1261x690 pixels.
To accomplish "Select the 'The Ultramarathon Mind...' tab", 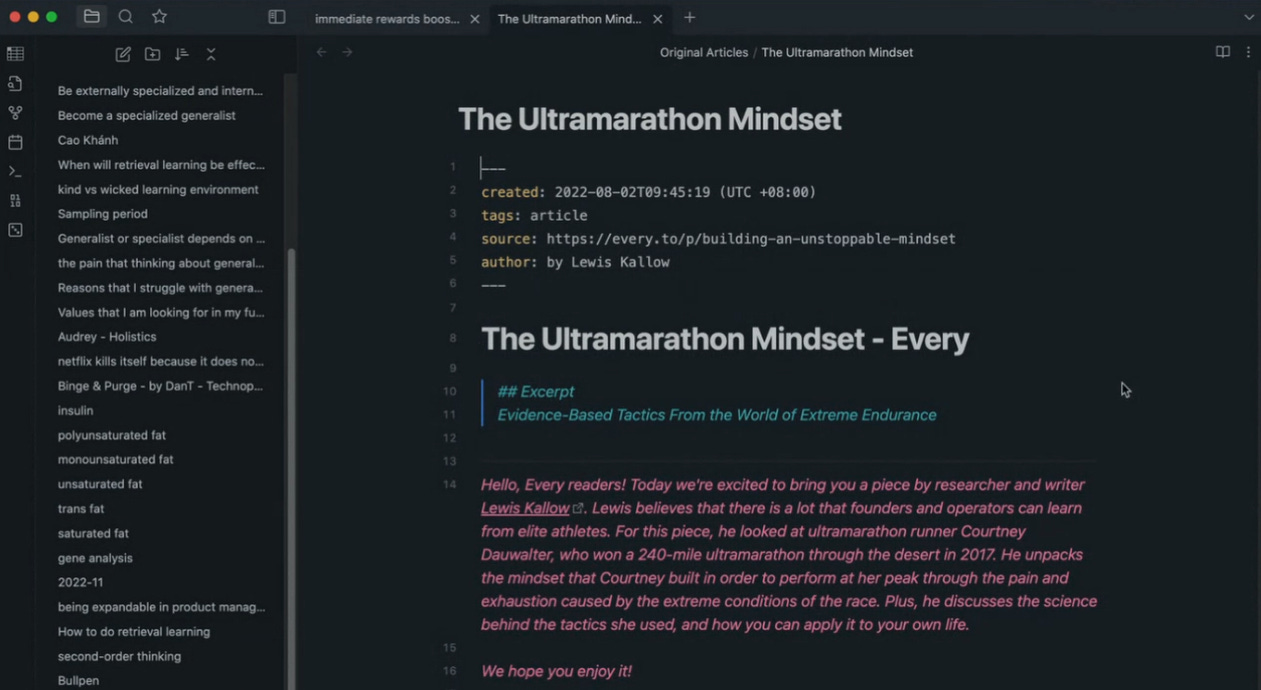I will click(569, 18).
